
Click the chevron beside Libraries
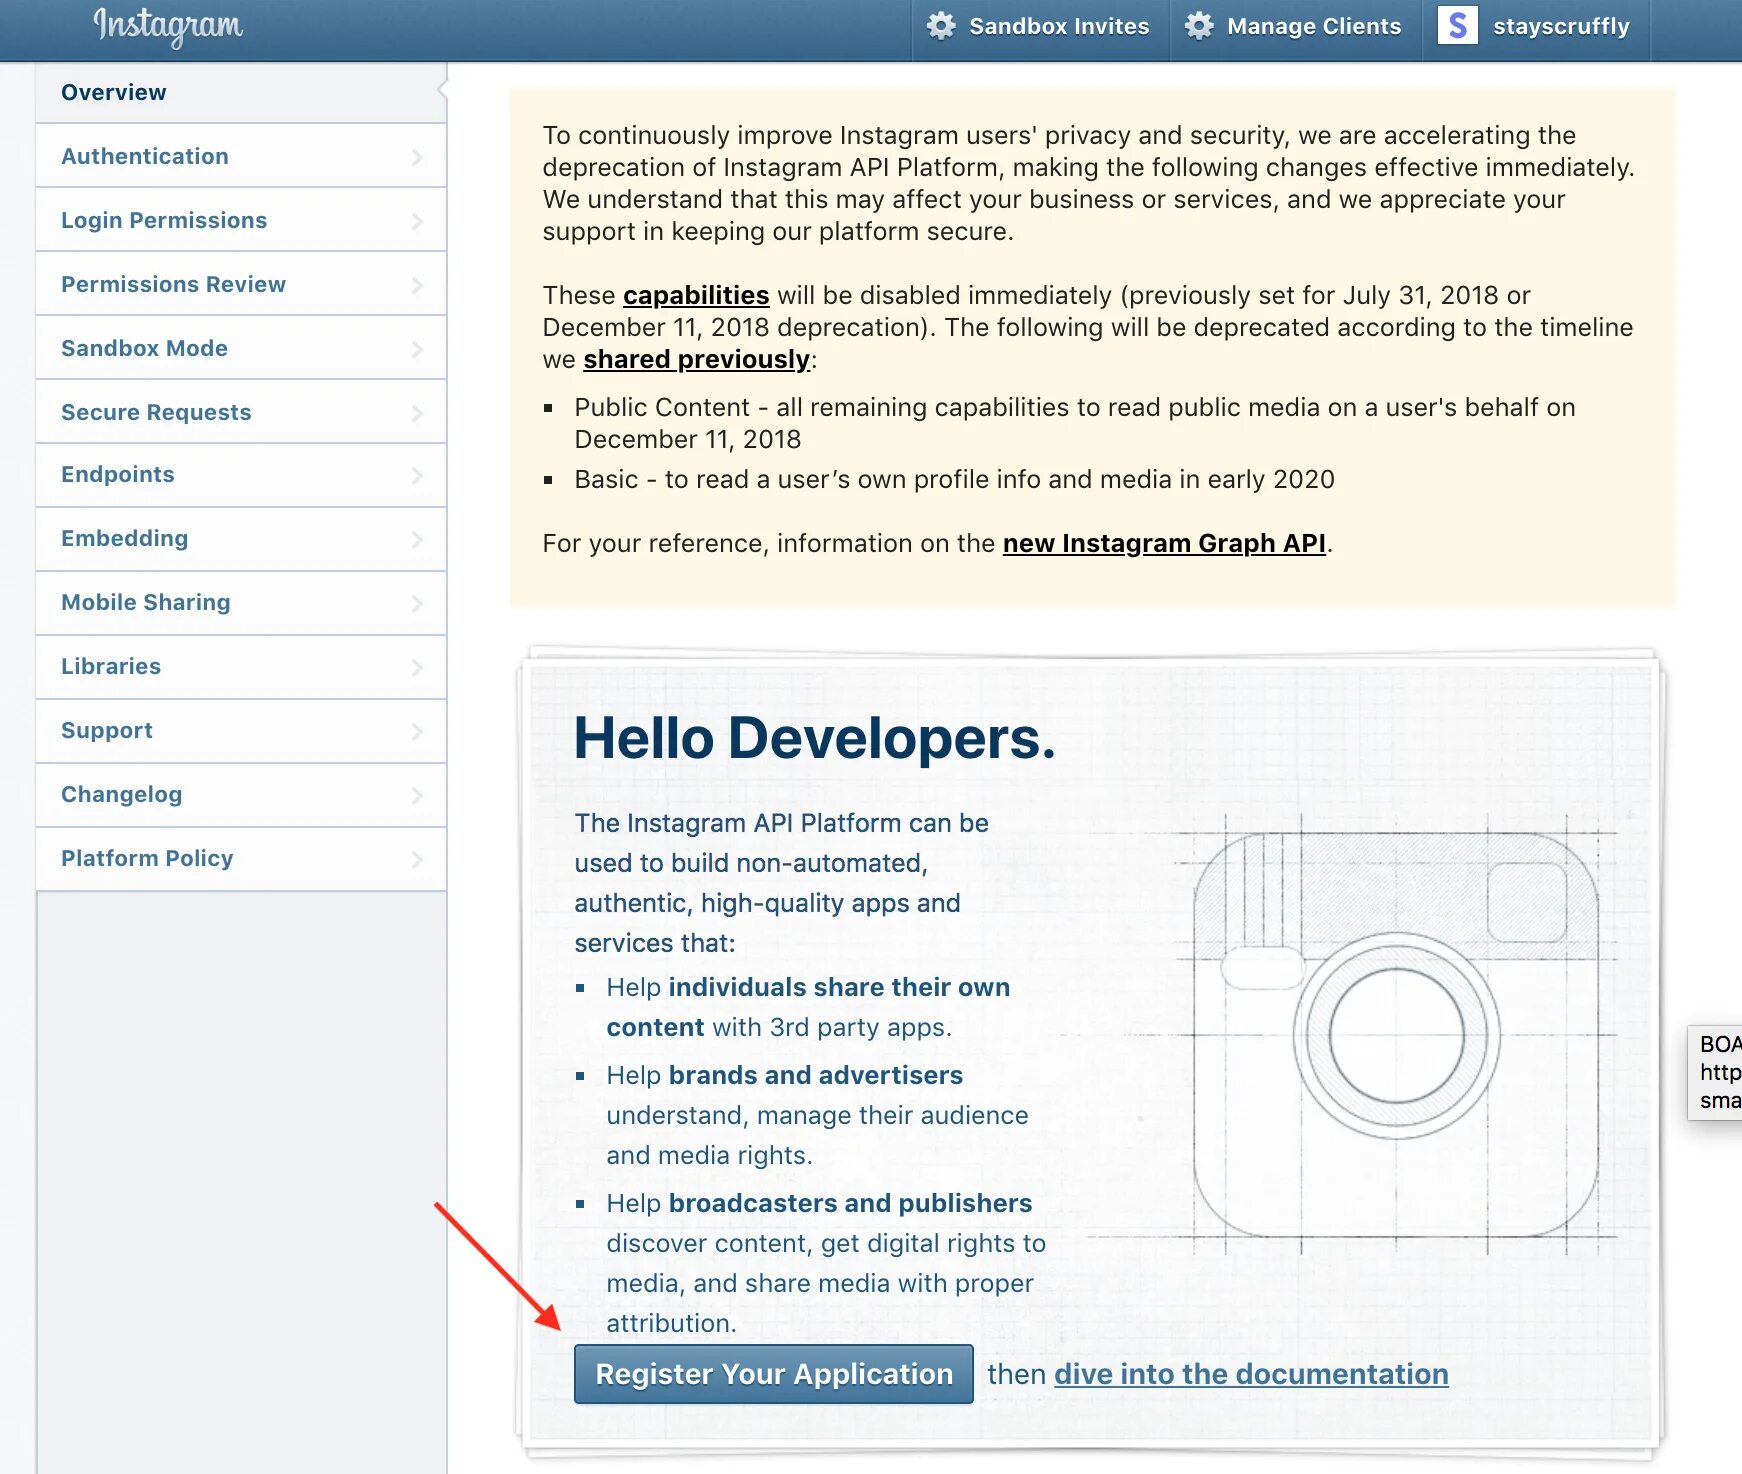point(417,668)
